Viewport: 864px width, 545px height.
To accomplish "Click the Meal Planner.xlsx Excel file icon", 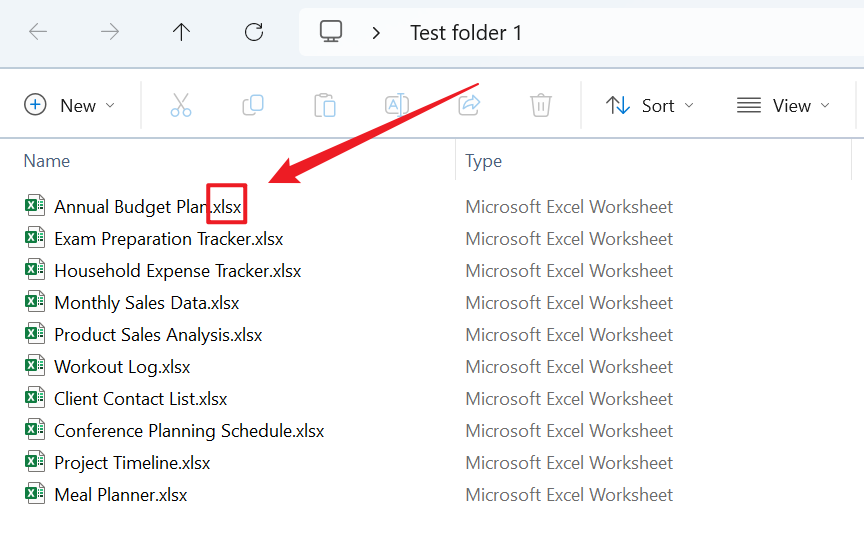I will (x=35, y=494).
